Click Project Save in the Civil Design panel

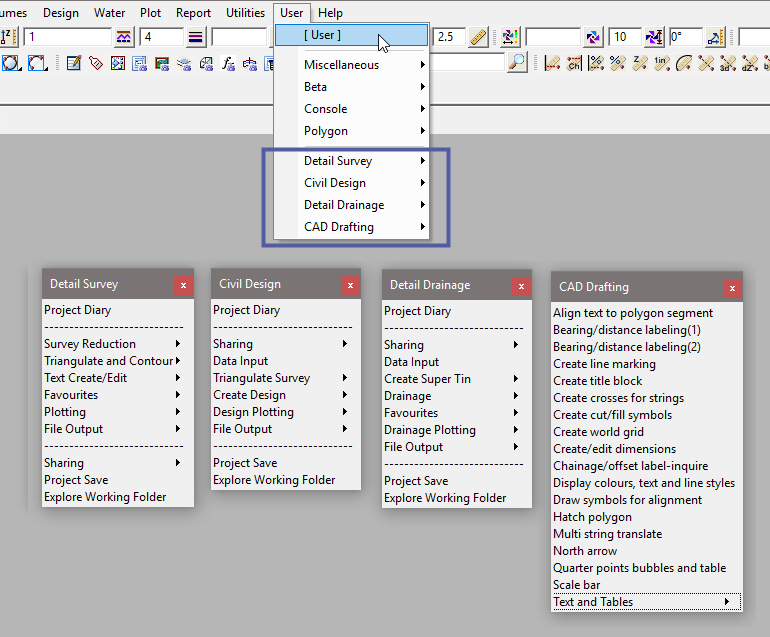(x=245, y=463)
